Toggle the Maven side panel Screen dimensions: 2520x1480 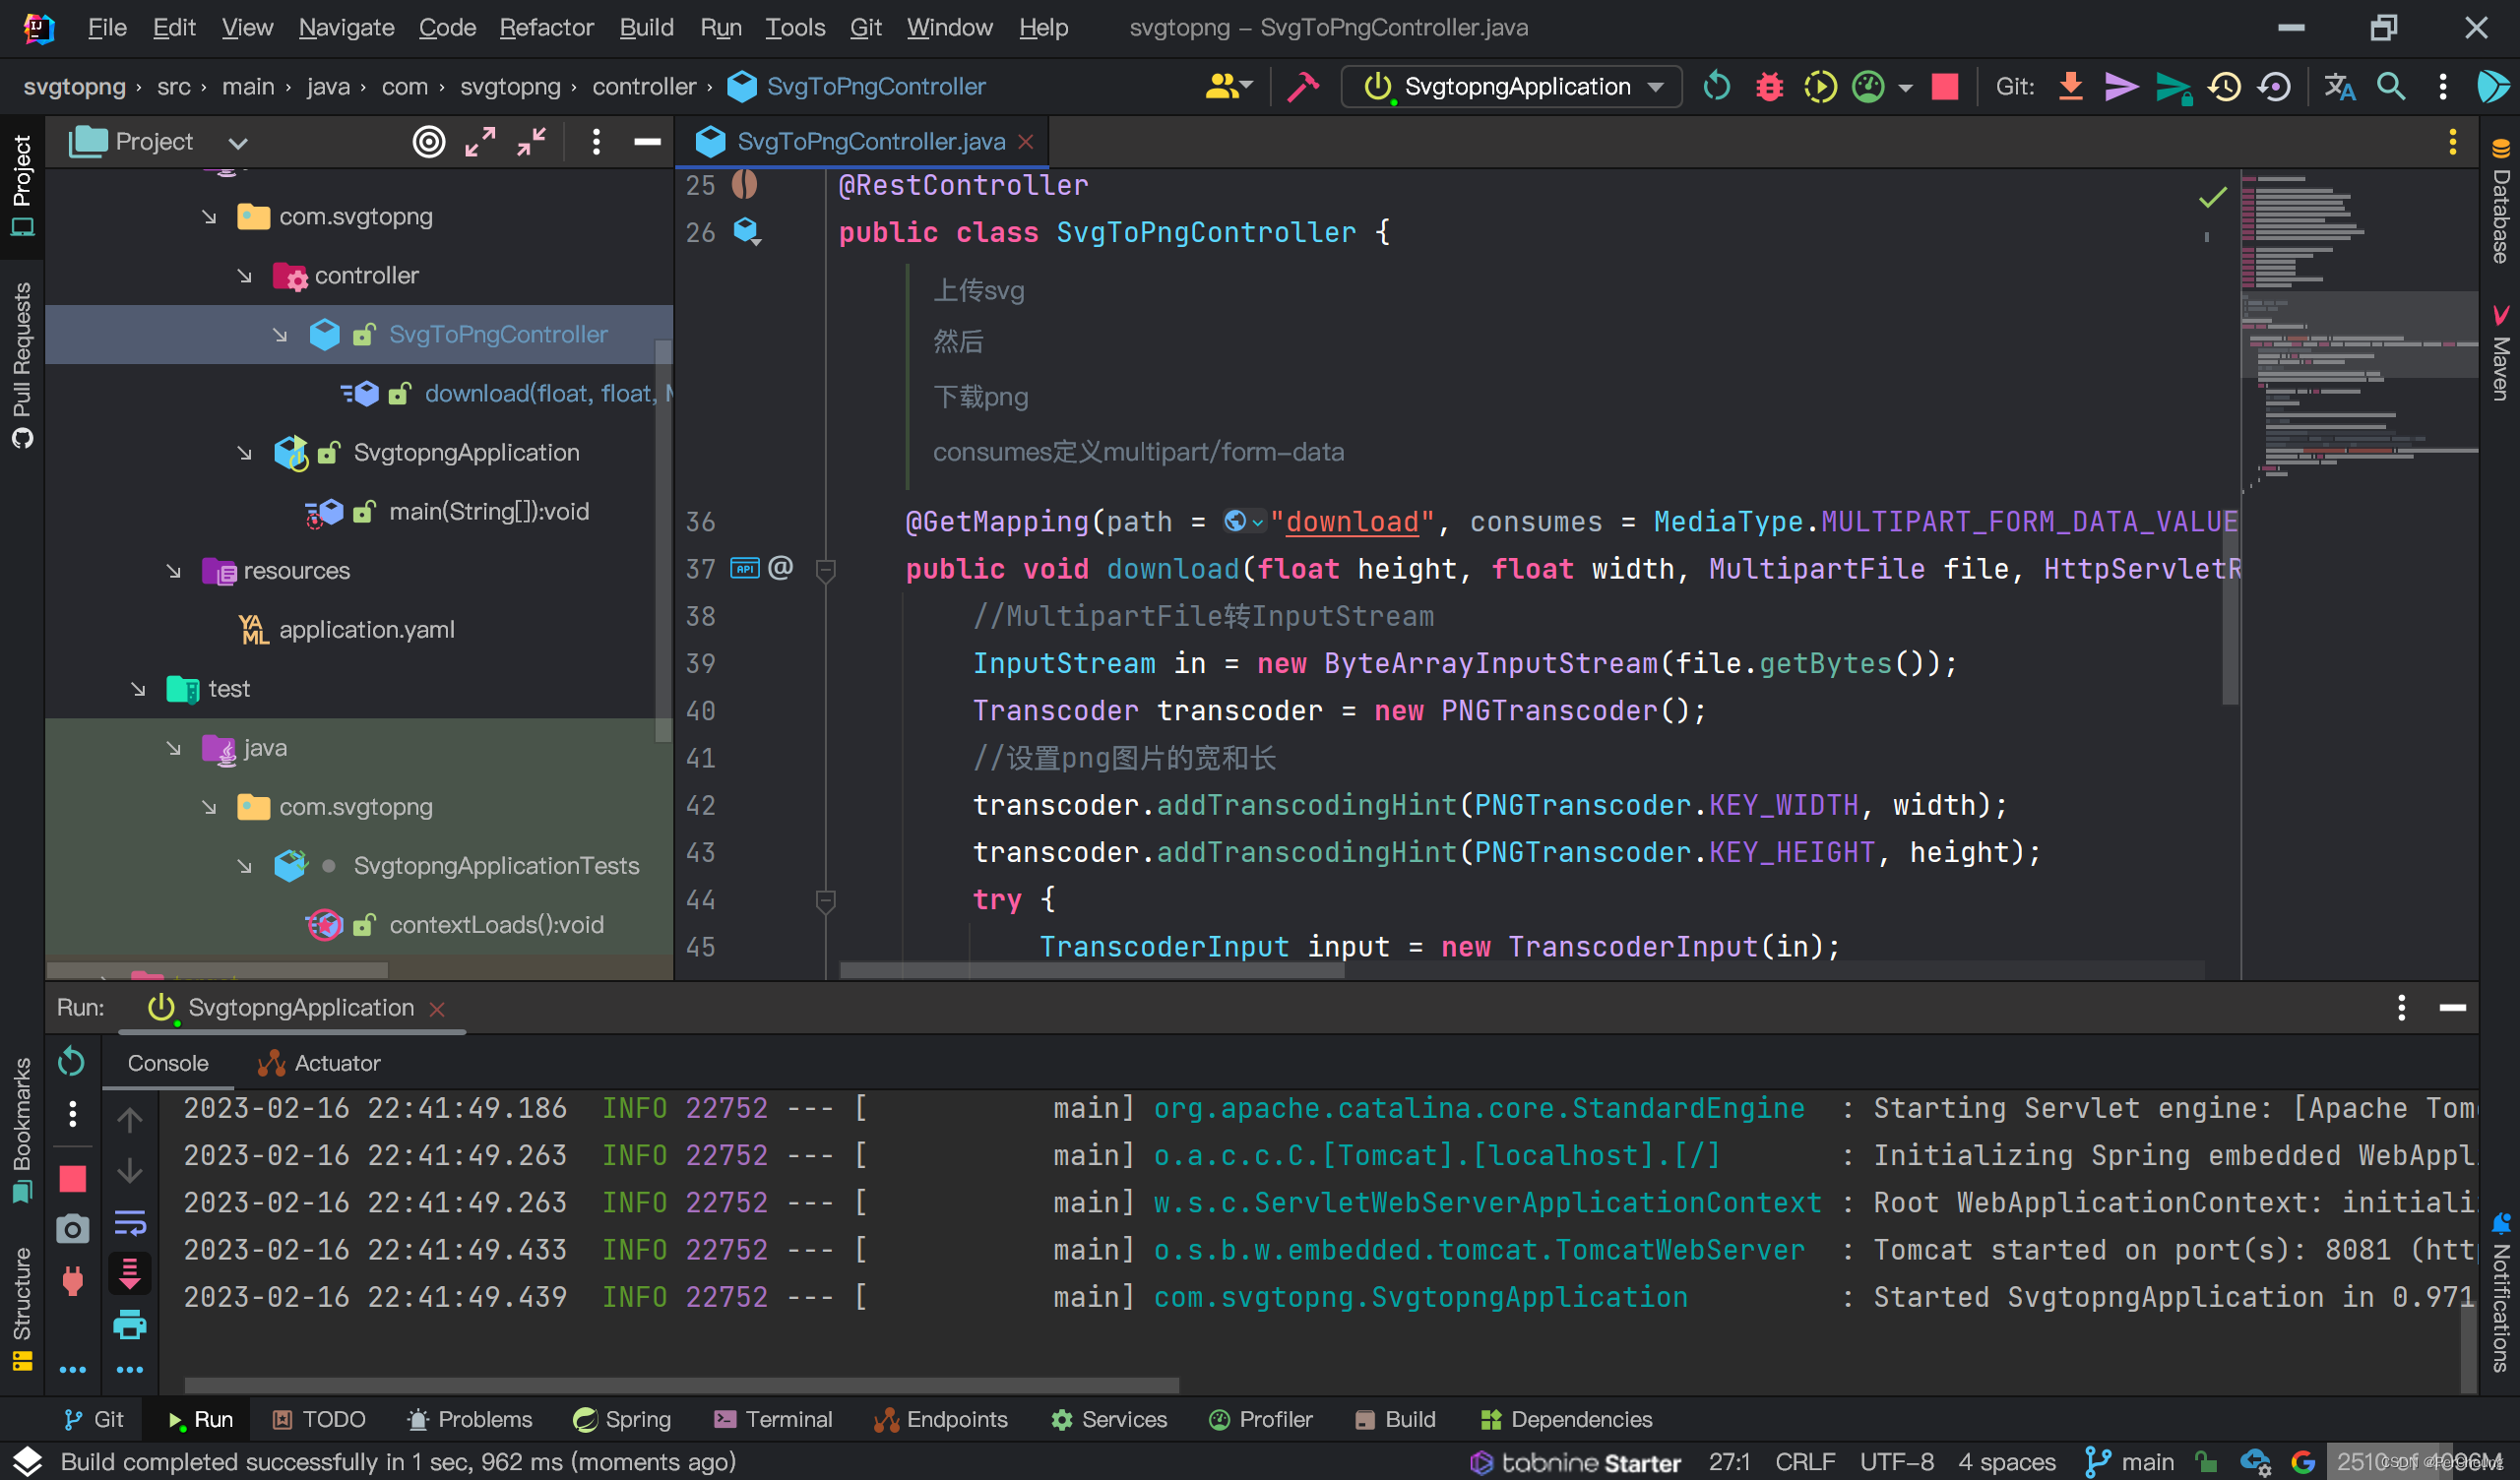coord(2500,353)
